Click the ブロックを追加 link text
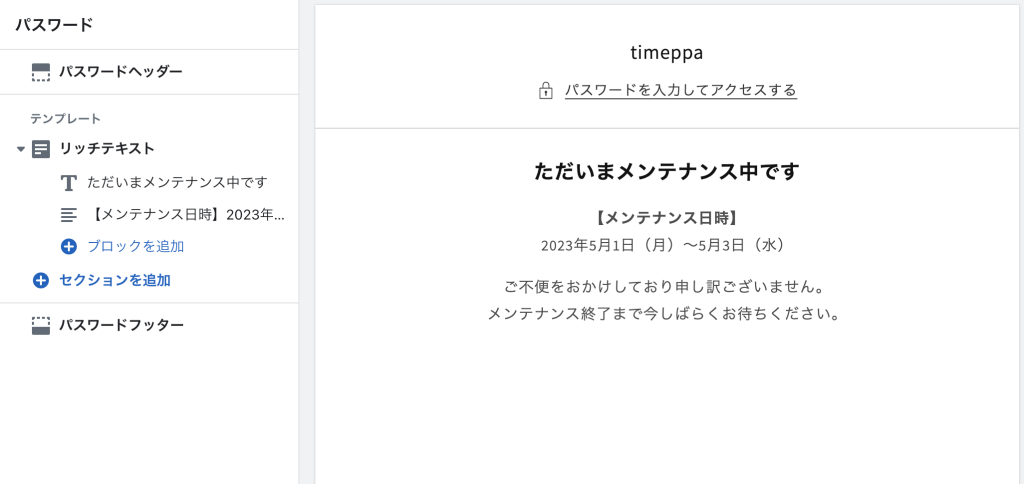The width and height of the screenshot is (1024, 484). tap(135, 246)
